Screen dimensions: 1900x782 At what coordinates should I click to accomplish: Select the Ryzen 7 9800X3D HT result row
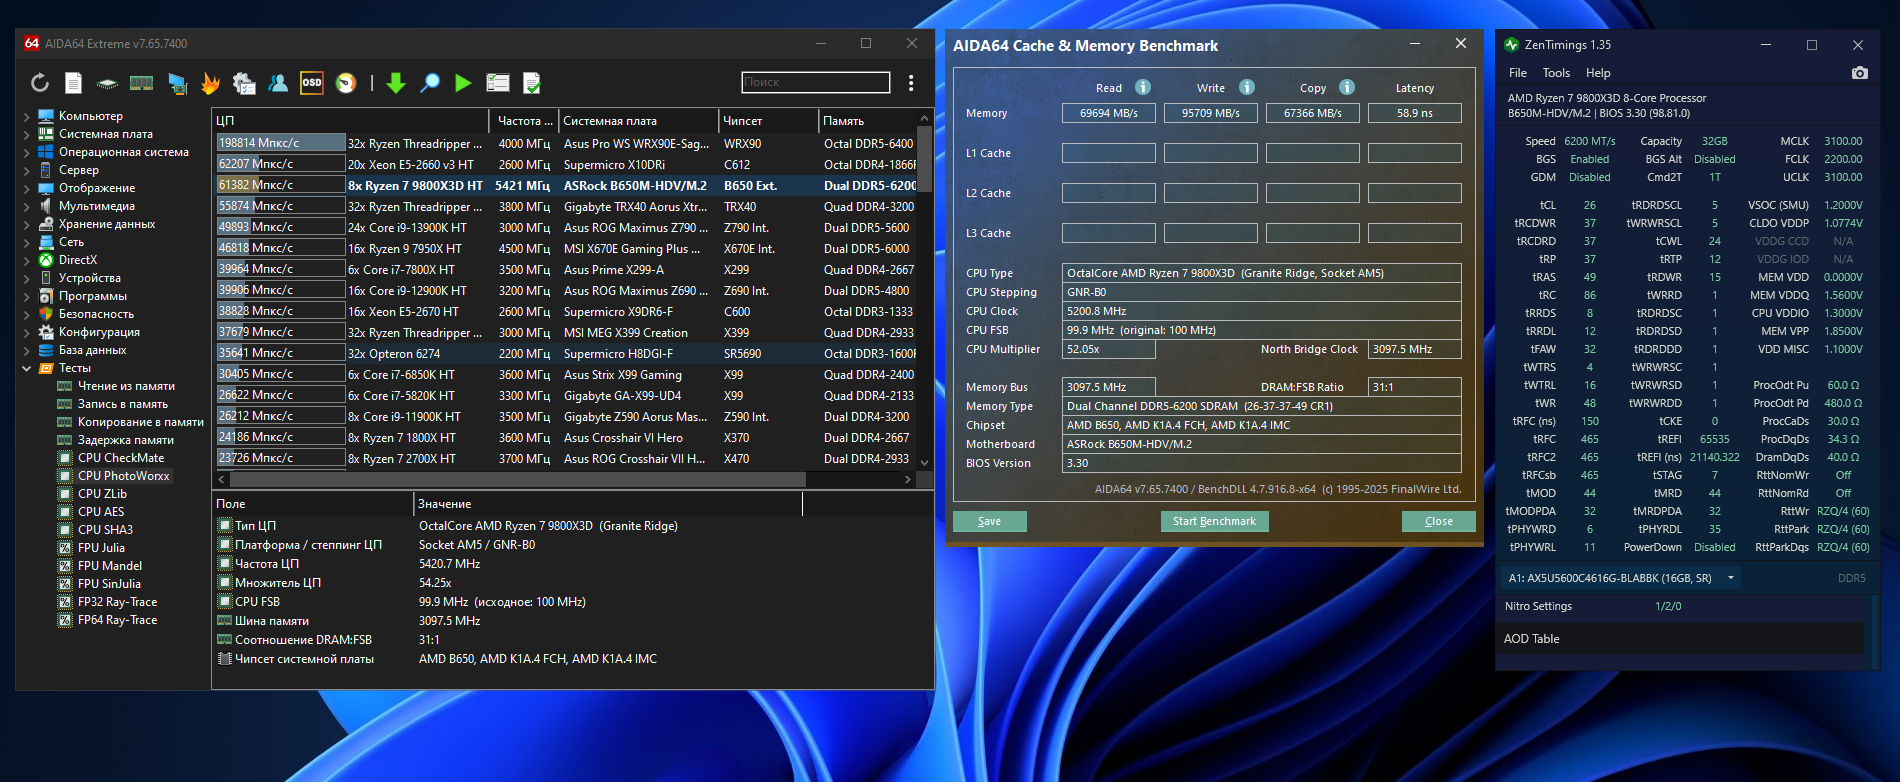(x=566, y=185)
